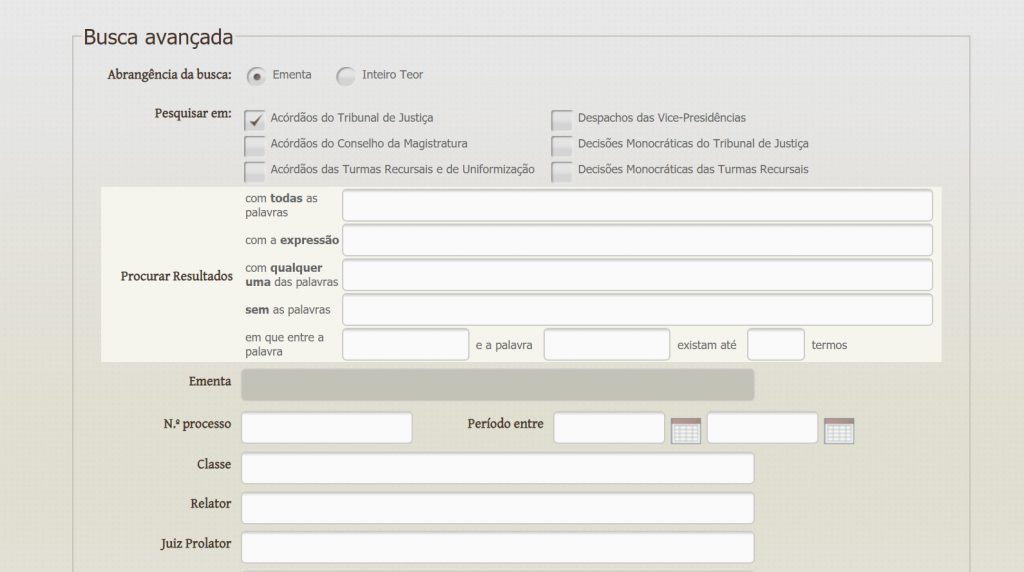1024x572 pixels.
Task: Check Decisões Monocráticas do Tribunal de Justiça
Action: [x=562, y=145]
